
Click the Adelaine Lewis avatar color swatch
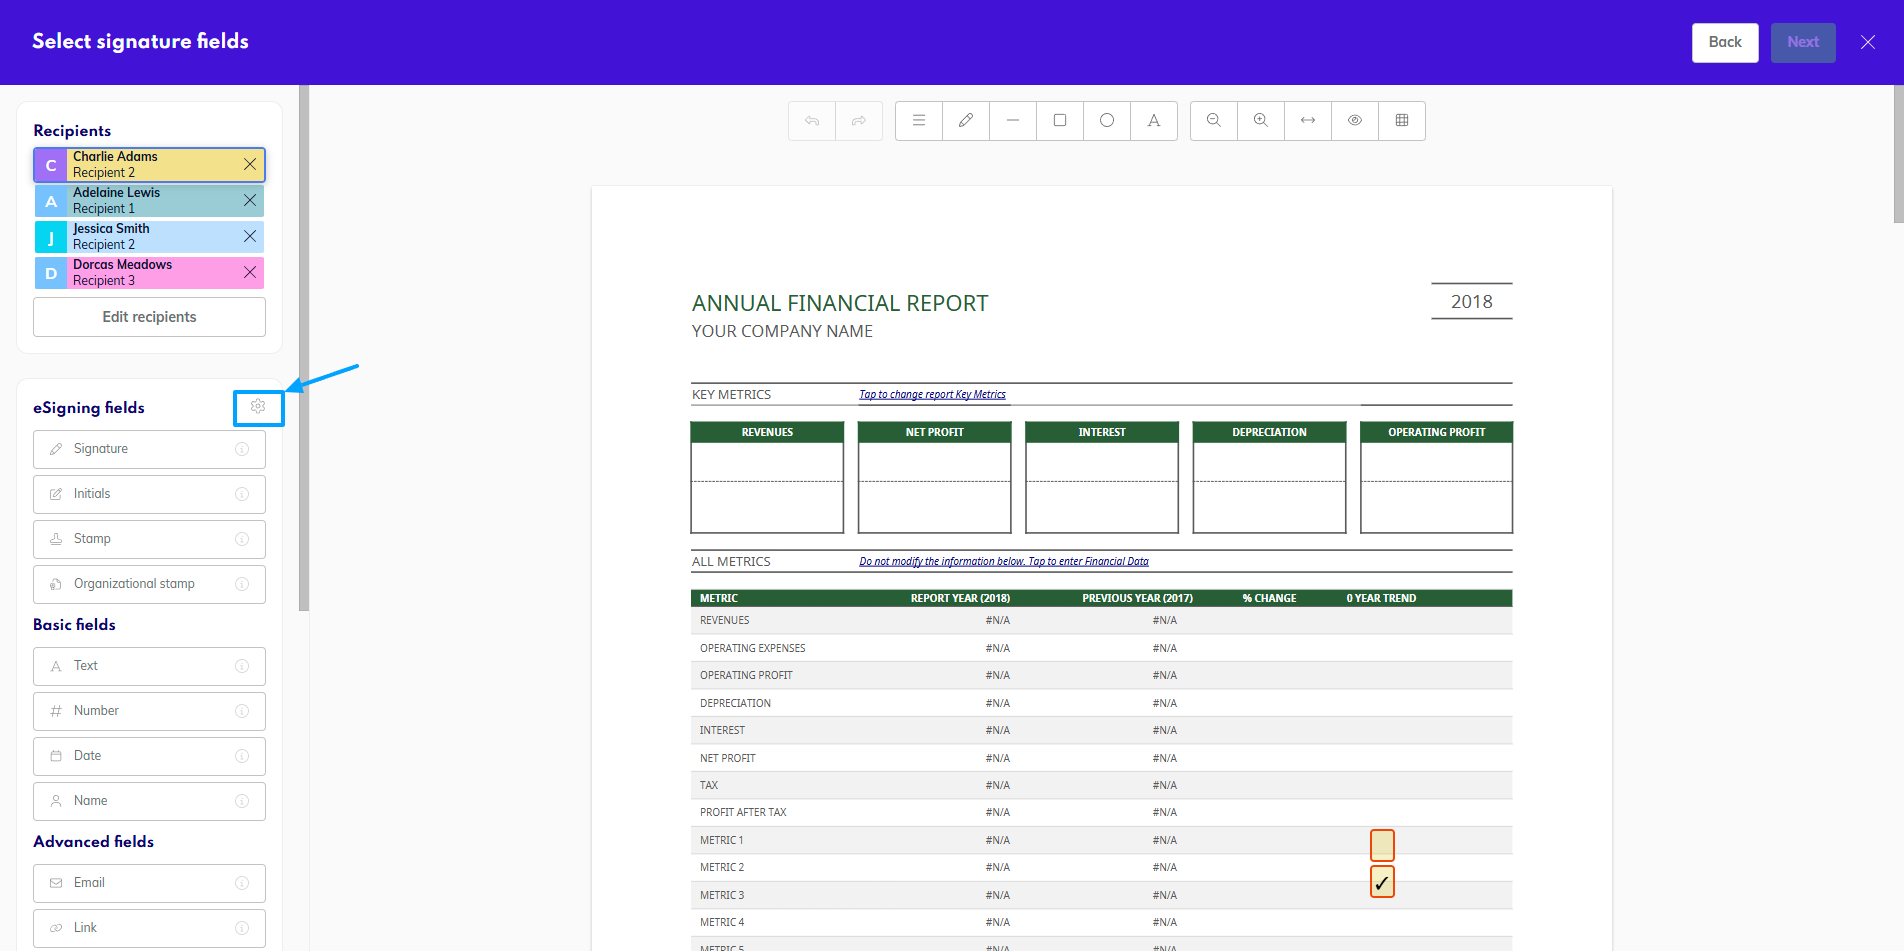pos(51,201)
